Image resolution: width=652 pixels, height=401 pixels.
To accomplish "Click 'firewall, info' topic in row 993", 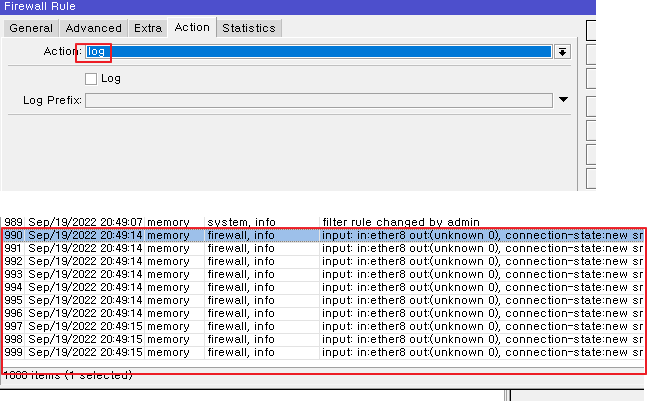I will pos(241,275).
